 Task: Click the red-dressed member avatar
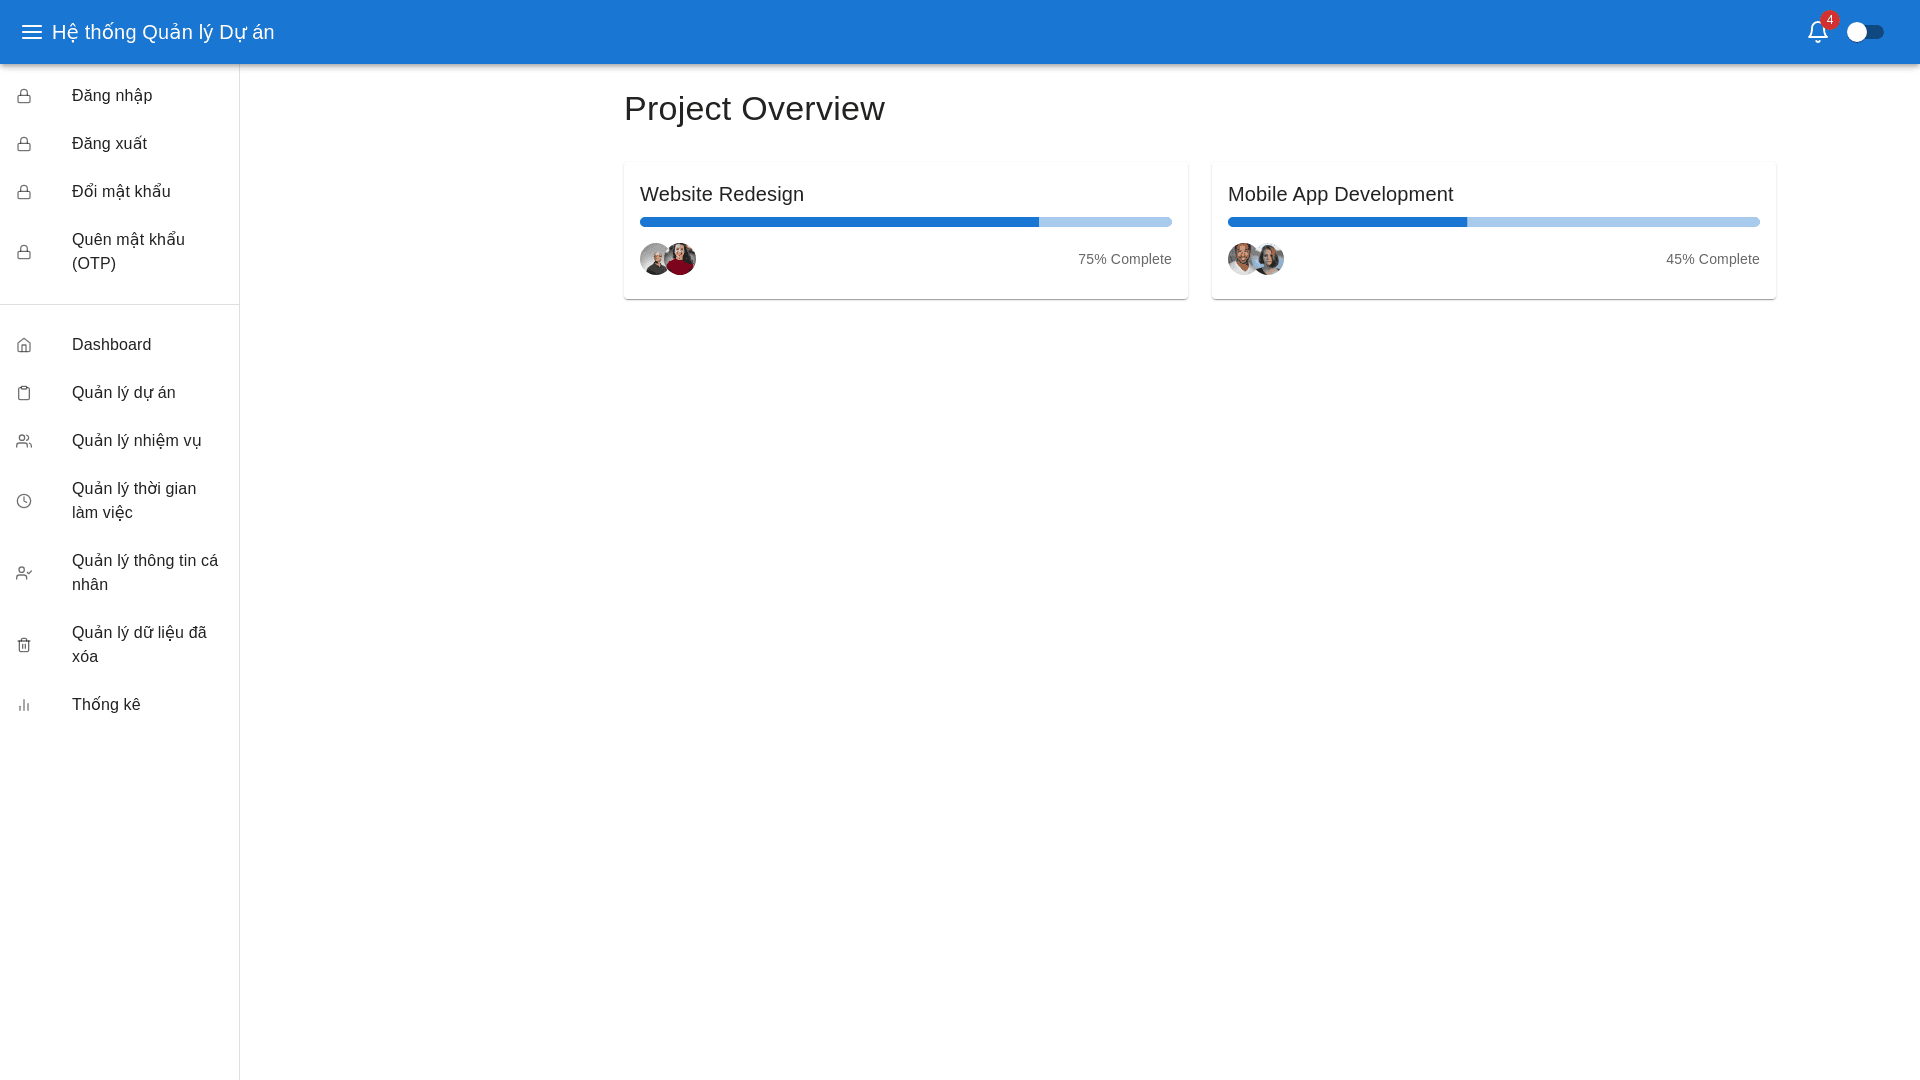point(683,259)
